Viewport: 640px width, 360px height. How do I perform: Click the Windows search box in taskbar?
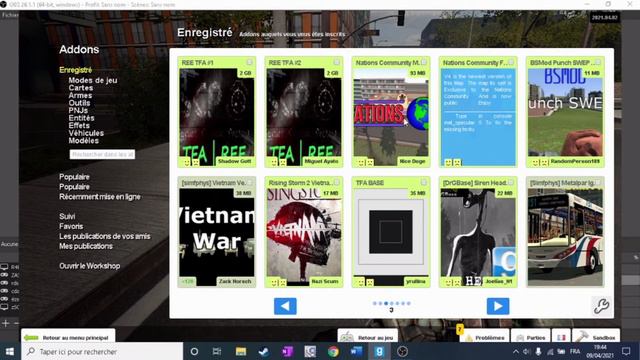click(103, 351)
